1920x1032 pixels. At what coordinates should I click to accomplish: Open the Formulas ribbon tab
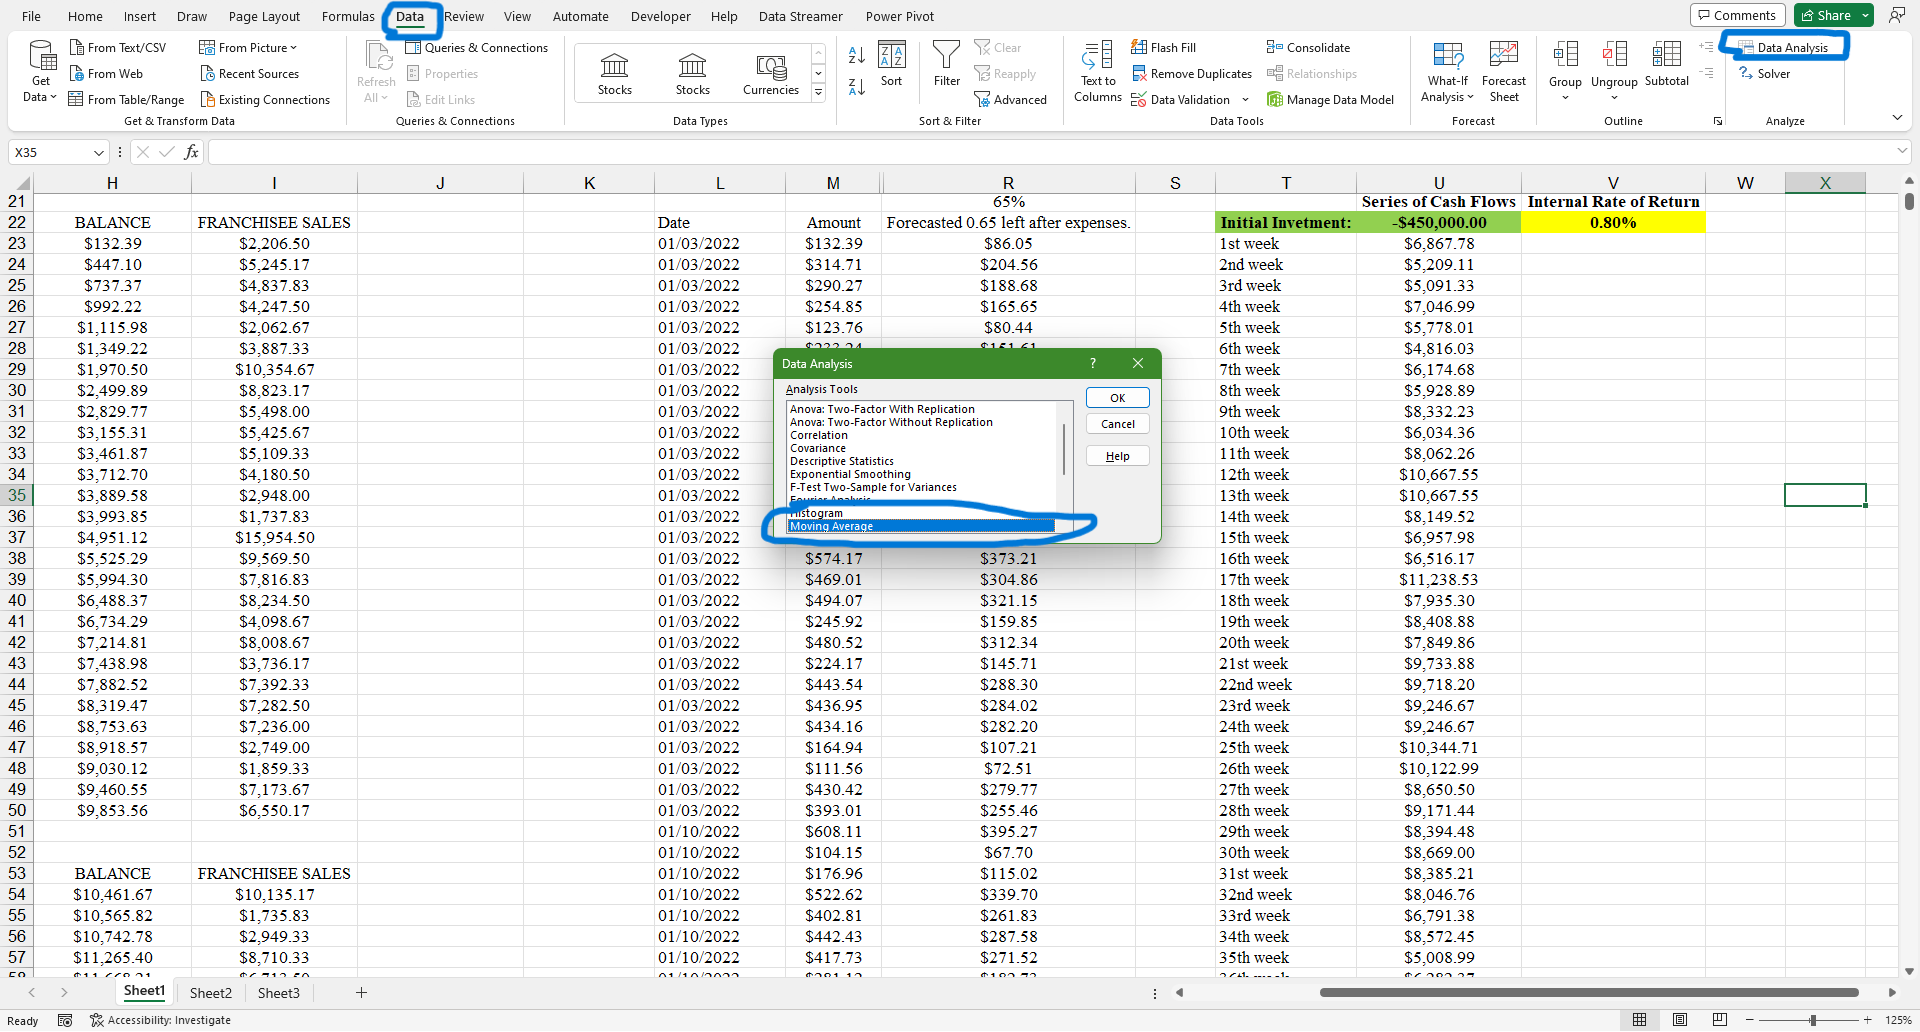347,16
